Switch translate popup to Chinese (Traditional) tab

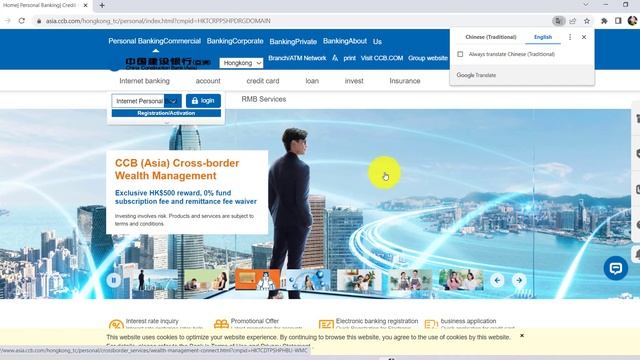[x=491, y=37]
